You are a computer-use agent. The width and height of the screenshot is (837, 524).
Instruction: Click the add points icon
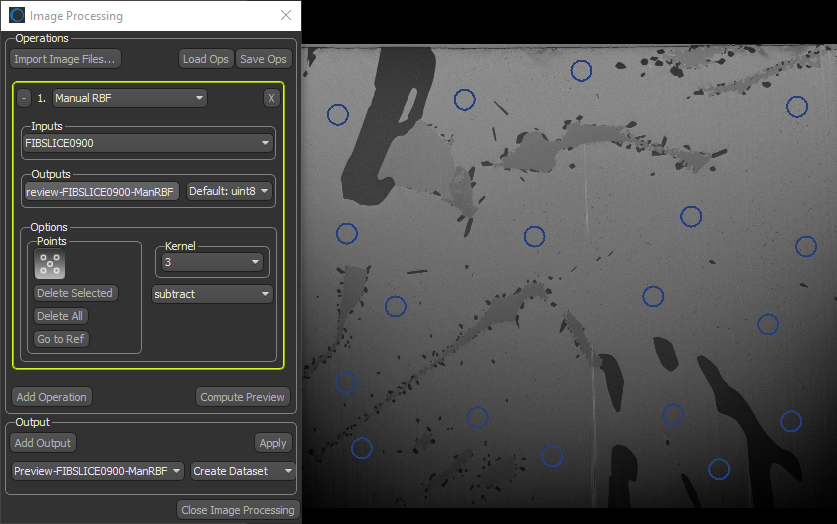[x=50, y=265]
